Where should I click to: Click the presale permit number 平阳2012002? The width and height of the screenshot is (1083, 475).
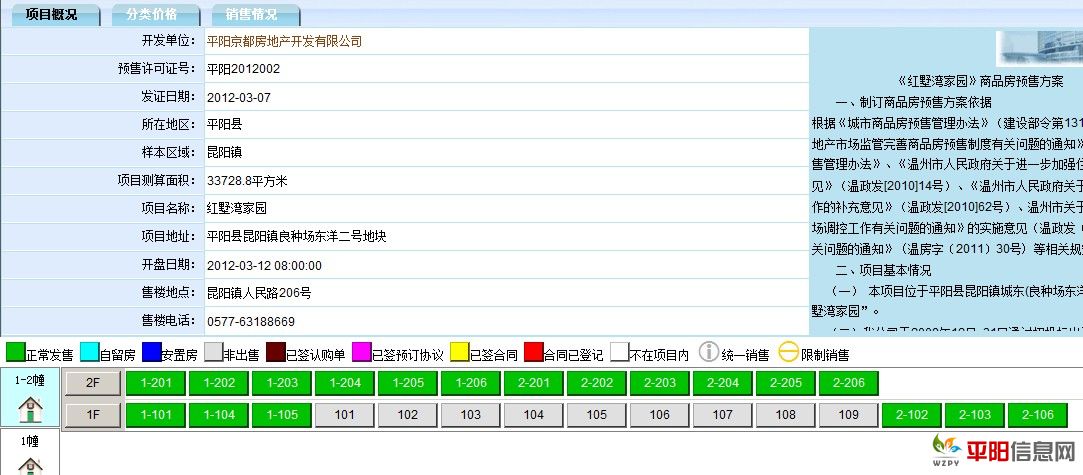[244, 69]
